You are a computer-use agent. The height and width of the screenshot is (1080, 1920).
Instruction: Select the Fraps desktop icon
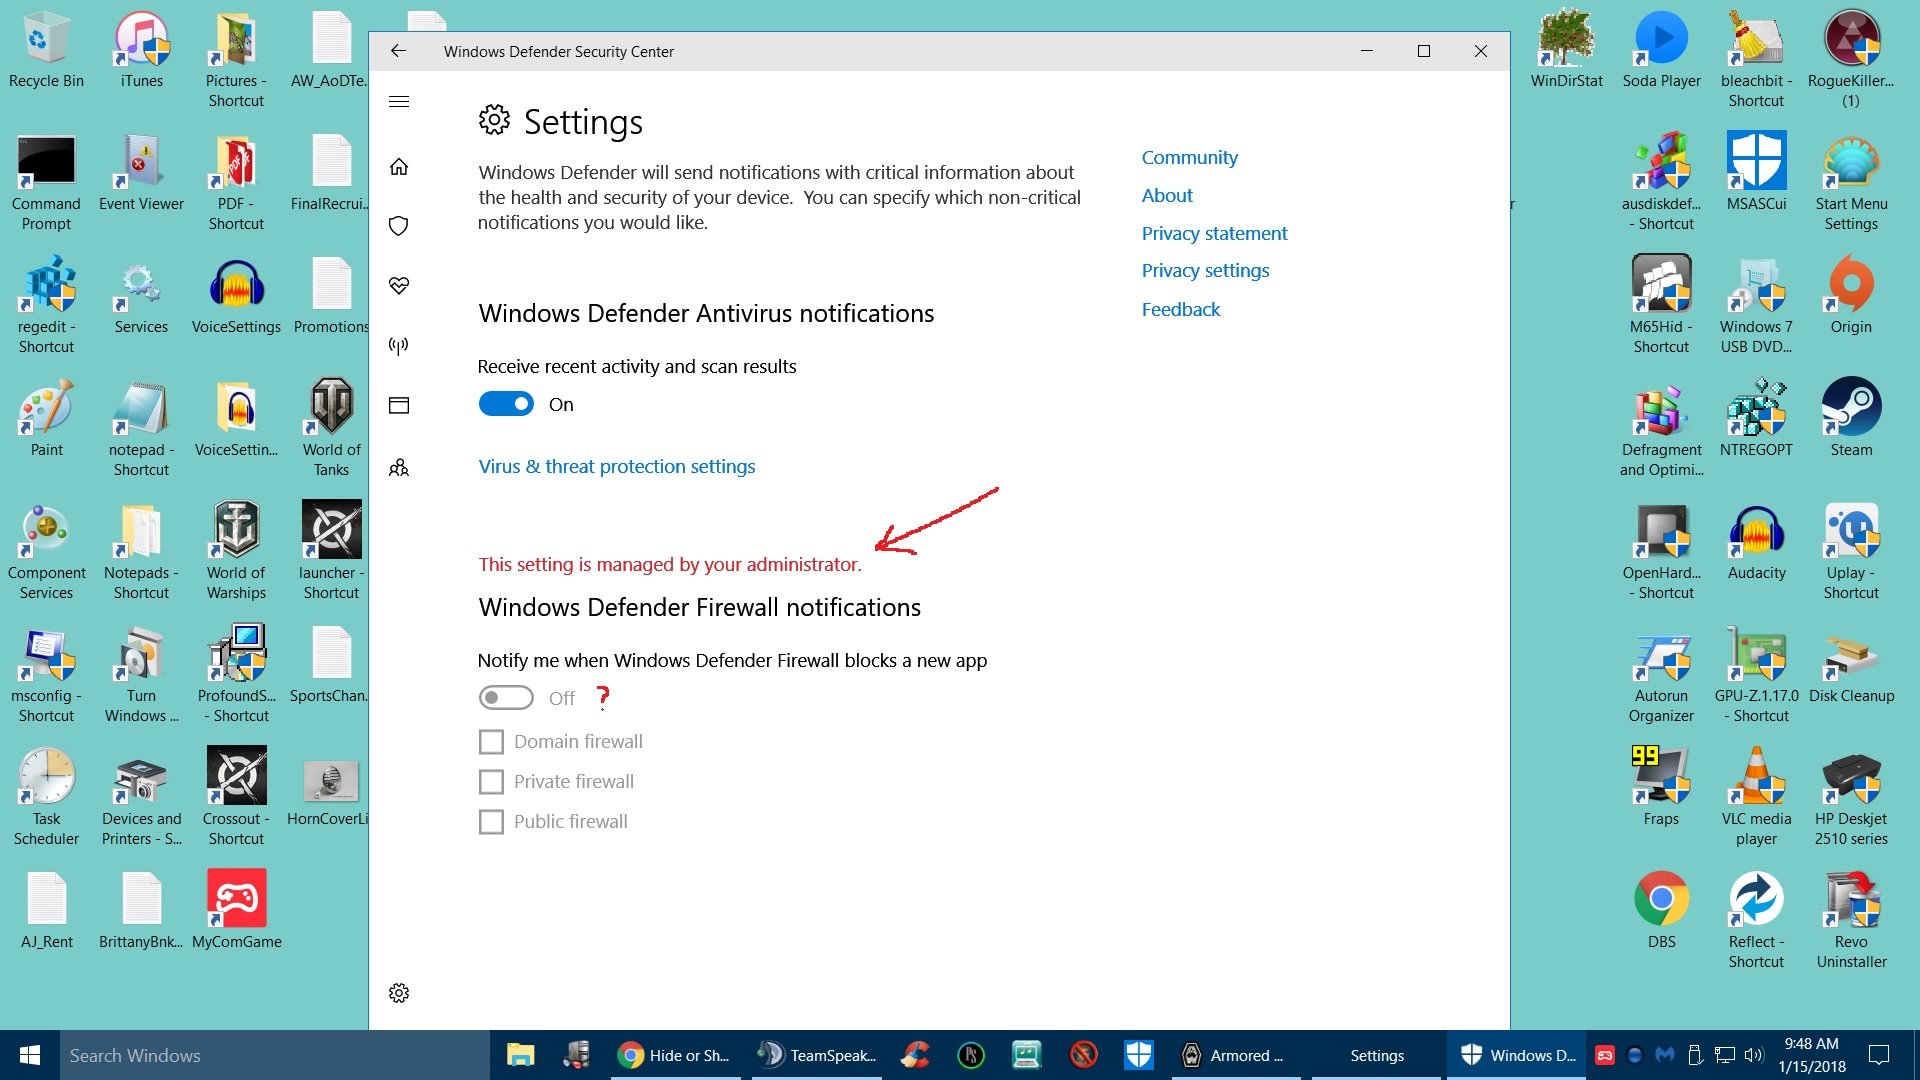pyautogui.click(x=1661, y=787)
